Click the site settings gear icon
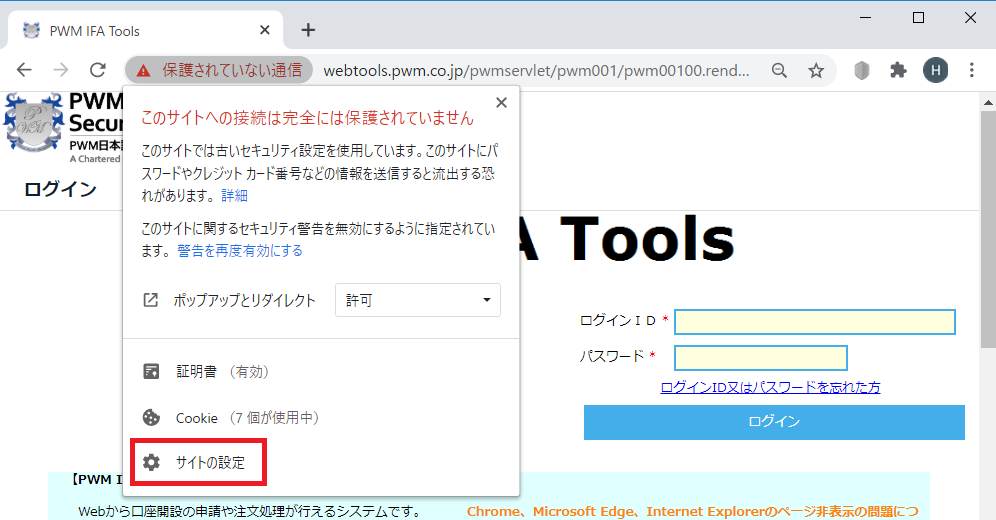The height and width of the screenshot is (520, 996). (x=151, y=462)
